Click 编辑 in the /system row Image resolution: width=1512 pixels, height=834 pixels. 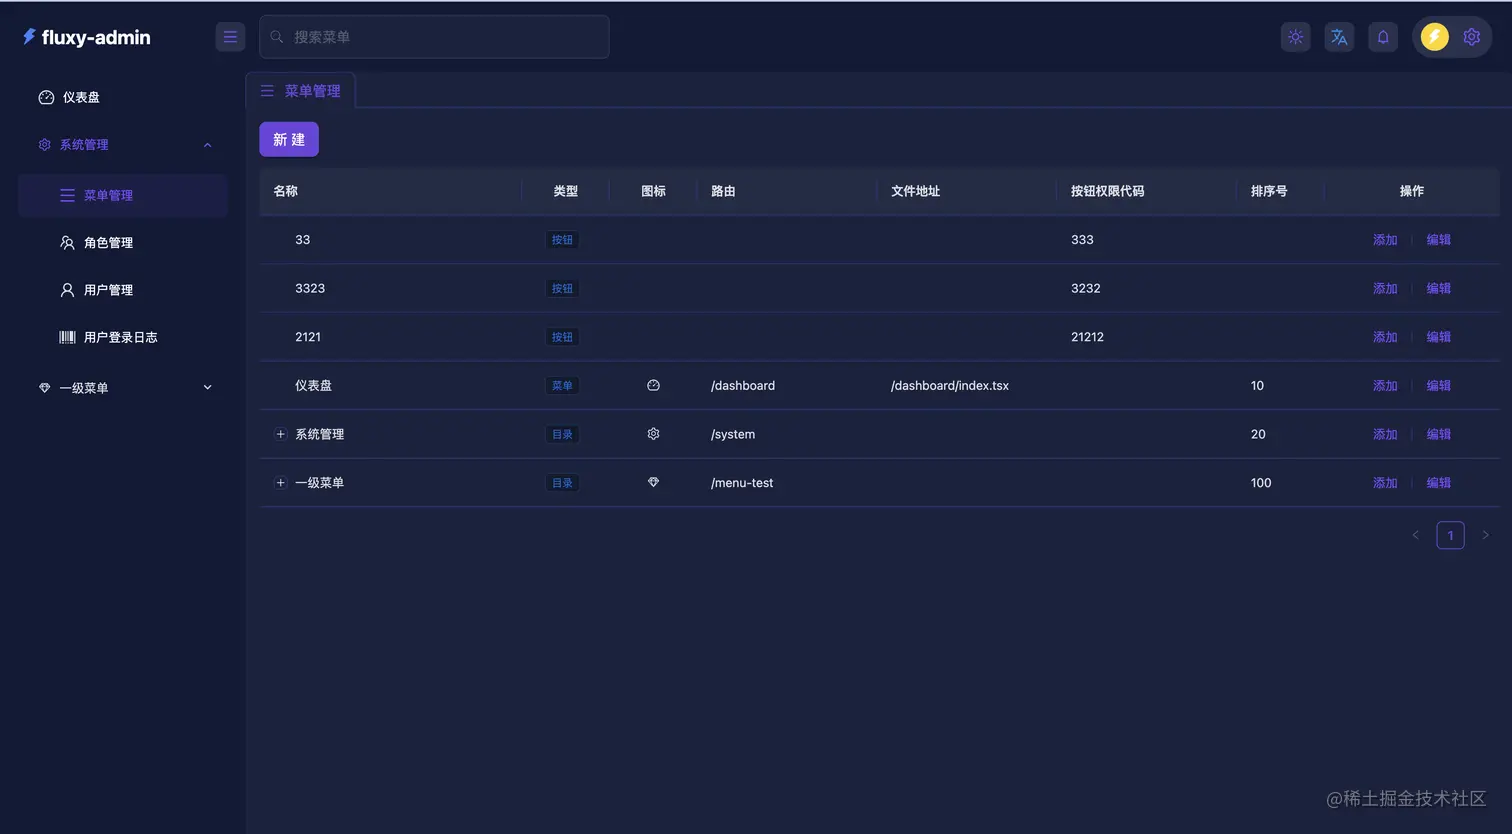click(x=1438, y=434)
